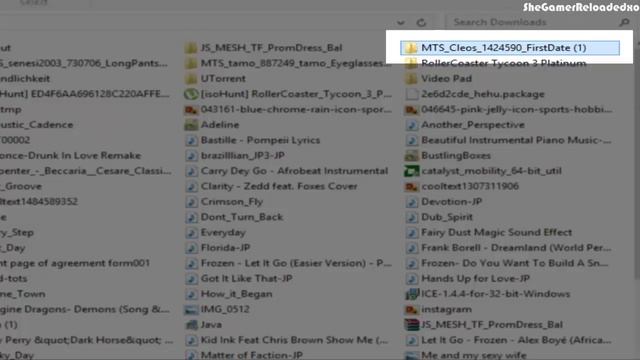Select the MTS_Cleos_1424590_FirstDate (1) folder
The width and height of the screenshot is (640, 360).
(x=510, y=48)
